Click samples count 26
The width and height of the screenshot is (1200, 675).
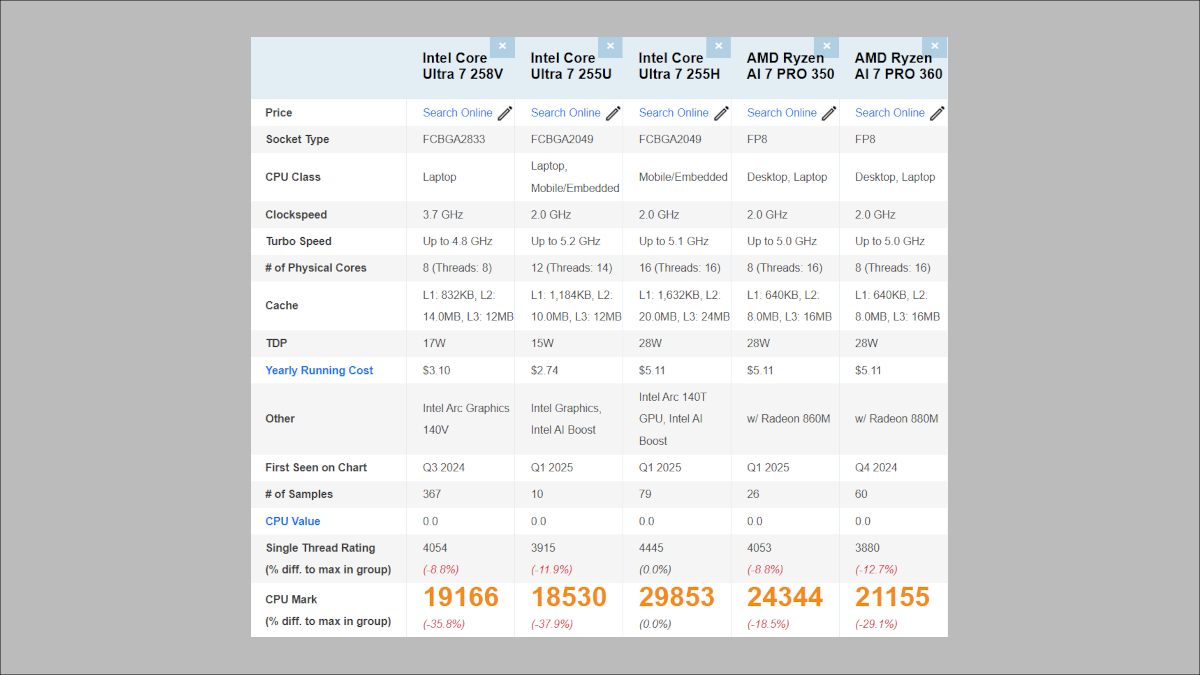click(x=754, y=494)
